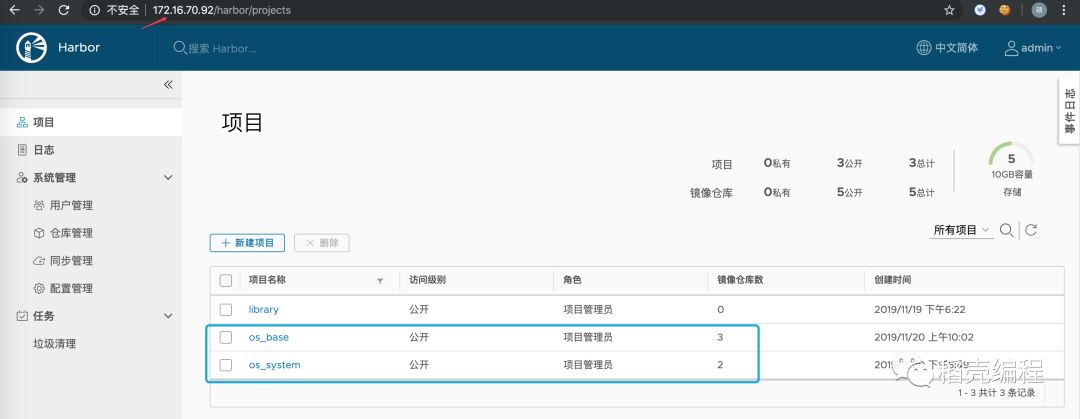Click the 用户管理 users icon

(x=39, y=205)
